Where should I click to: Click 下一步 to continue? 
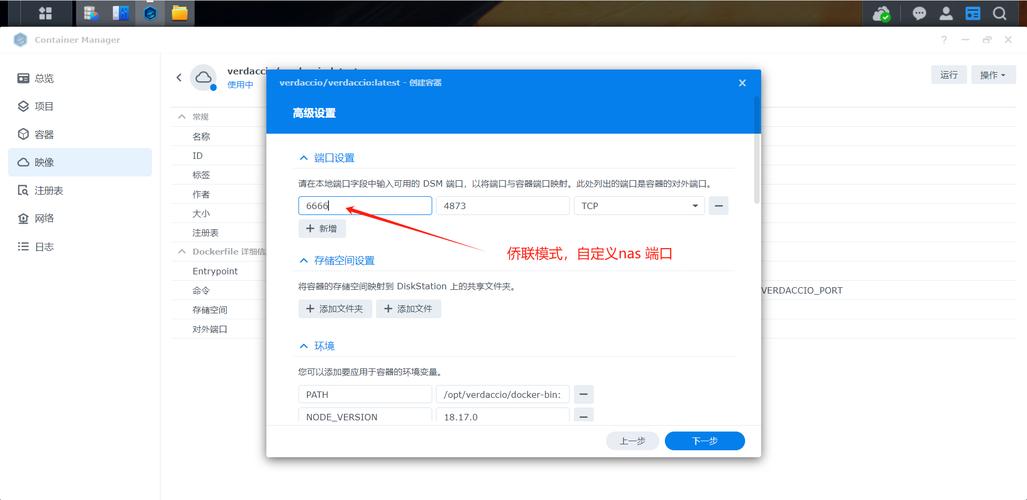click(705, 441)
